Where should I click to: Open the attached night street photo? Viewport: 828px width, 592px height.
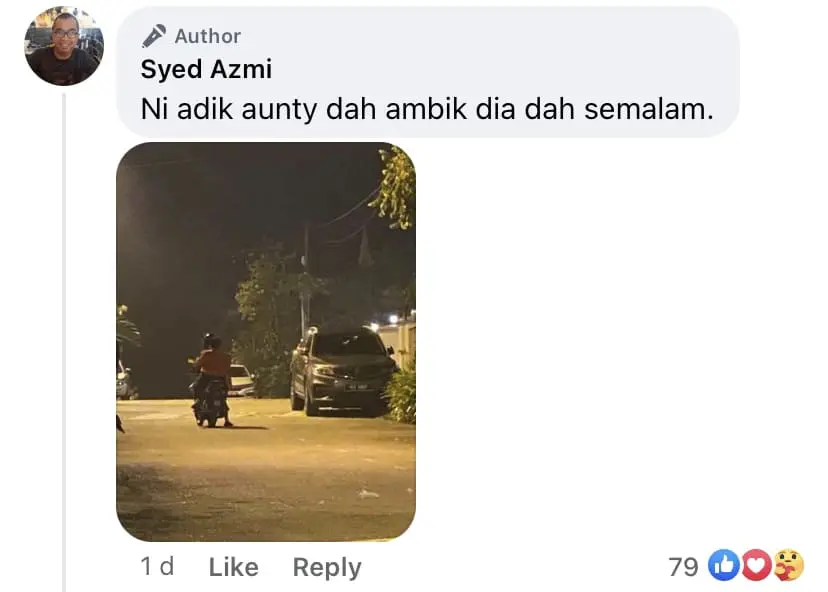(x=266, y=342)
